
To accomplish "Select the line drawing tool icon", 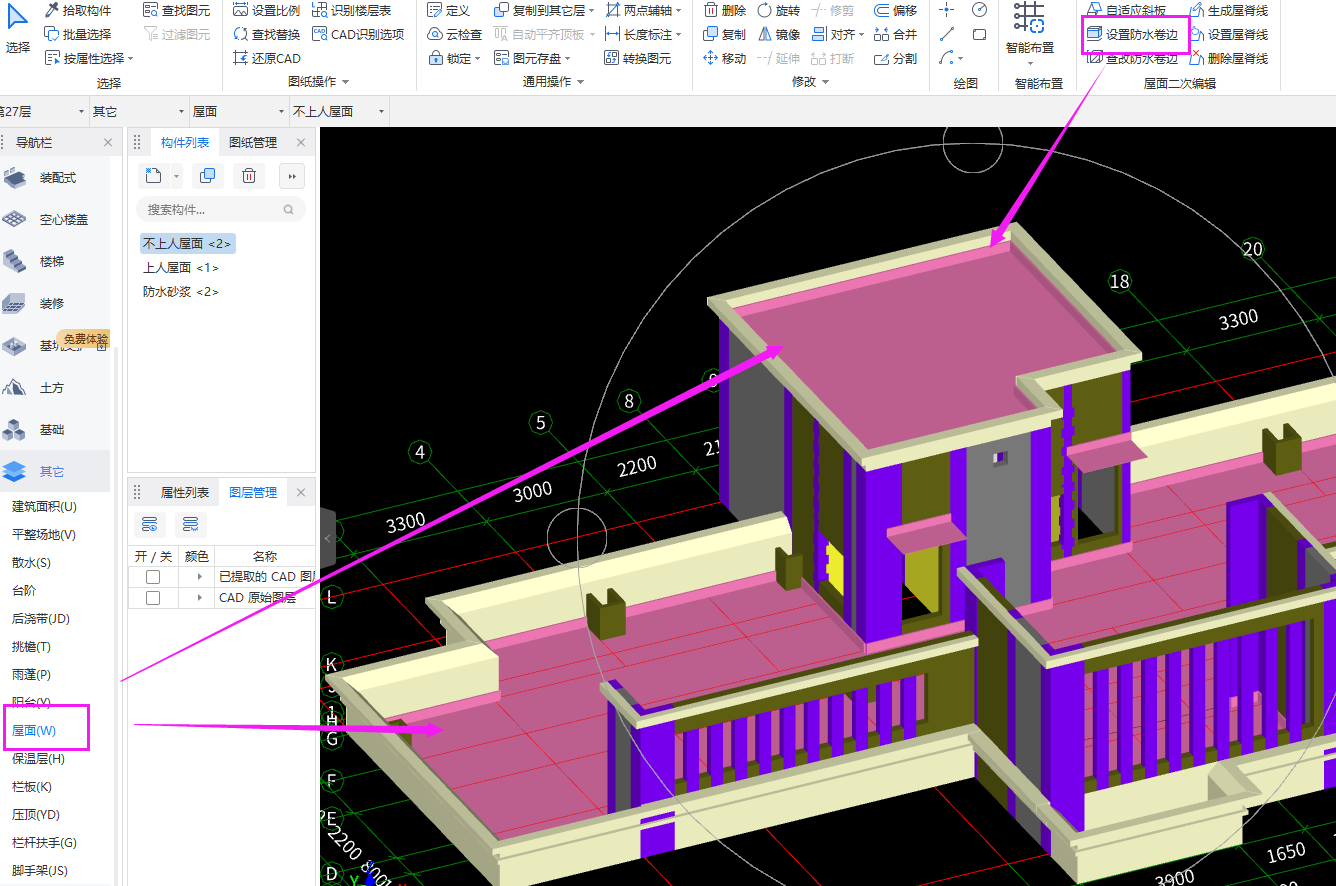I will (947, 34).
